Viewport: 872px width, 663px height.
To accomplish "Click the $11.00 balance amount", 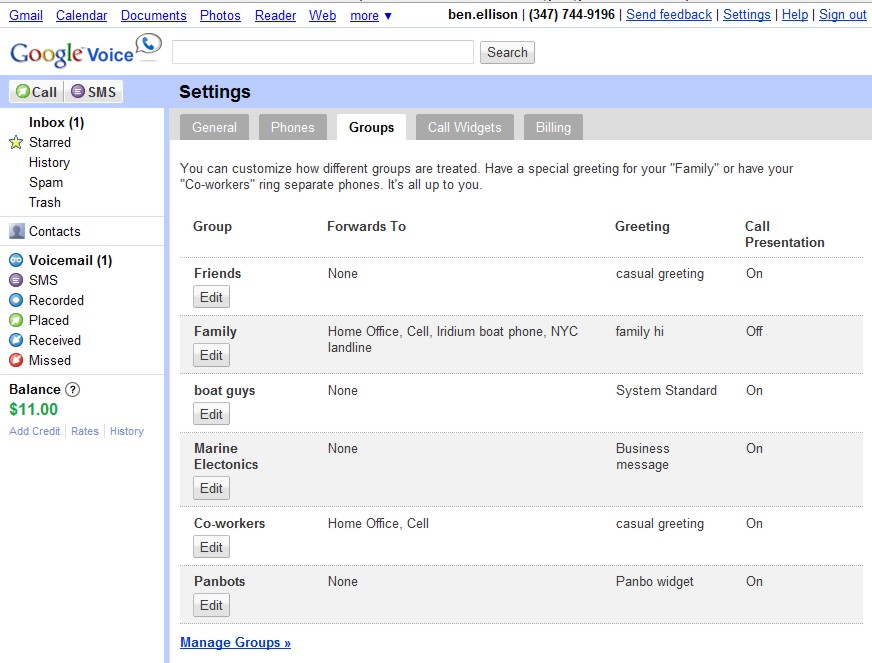I will click(x=33, y=409).
